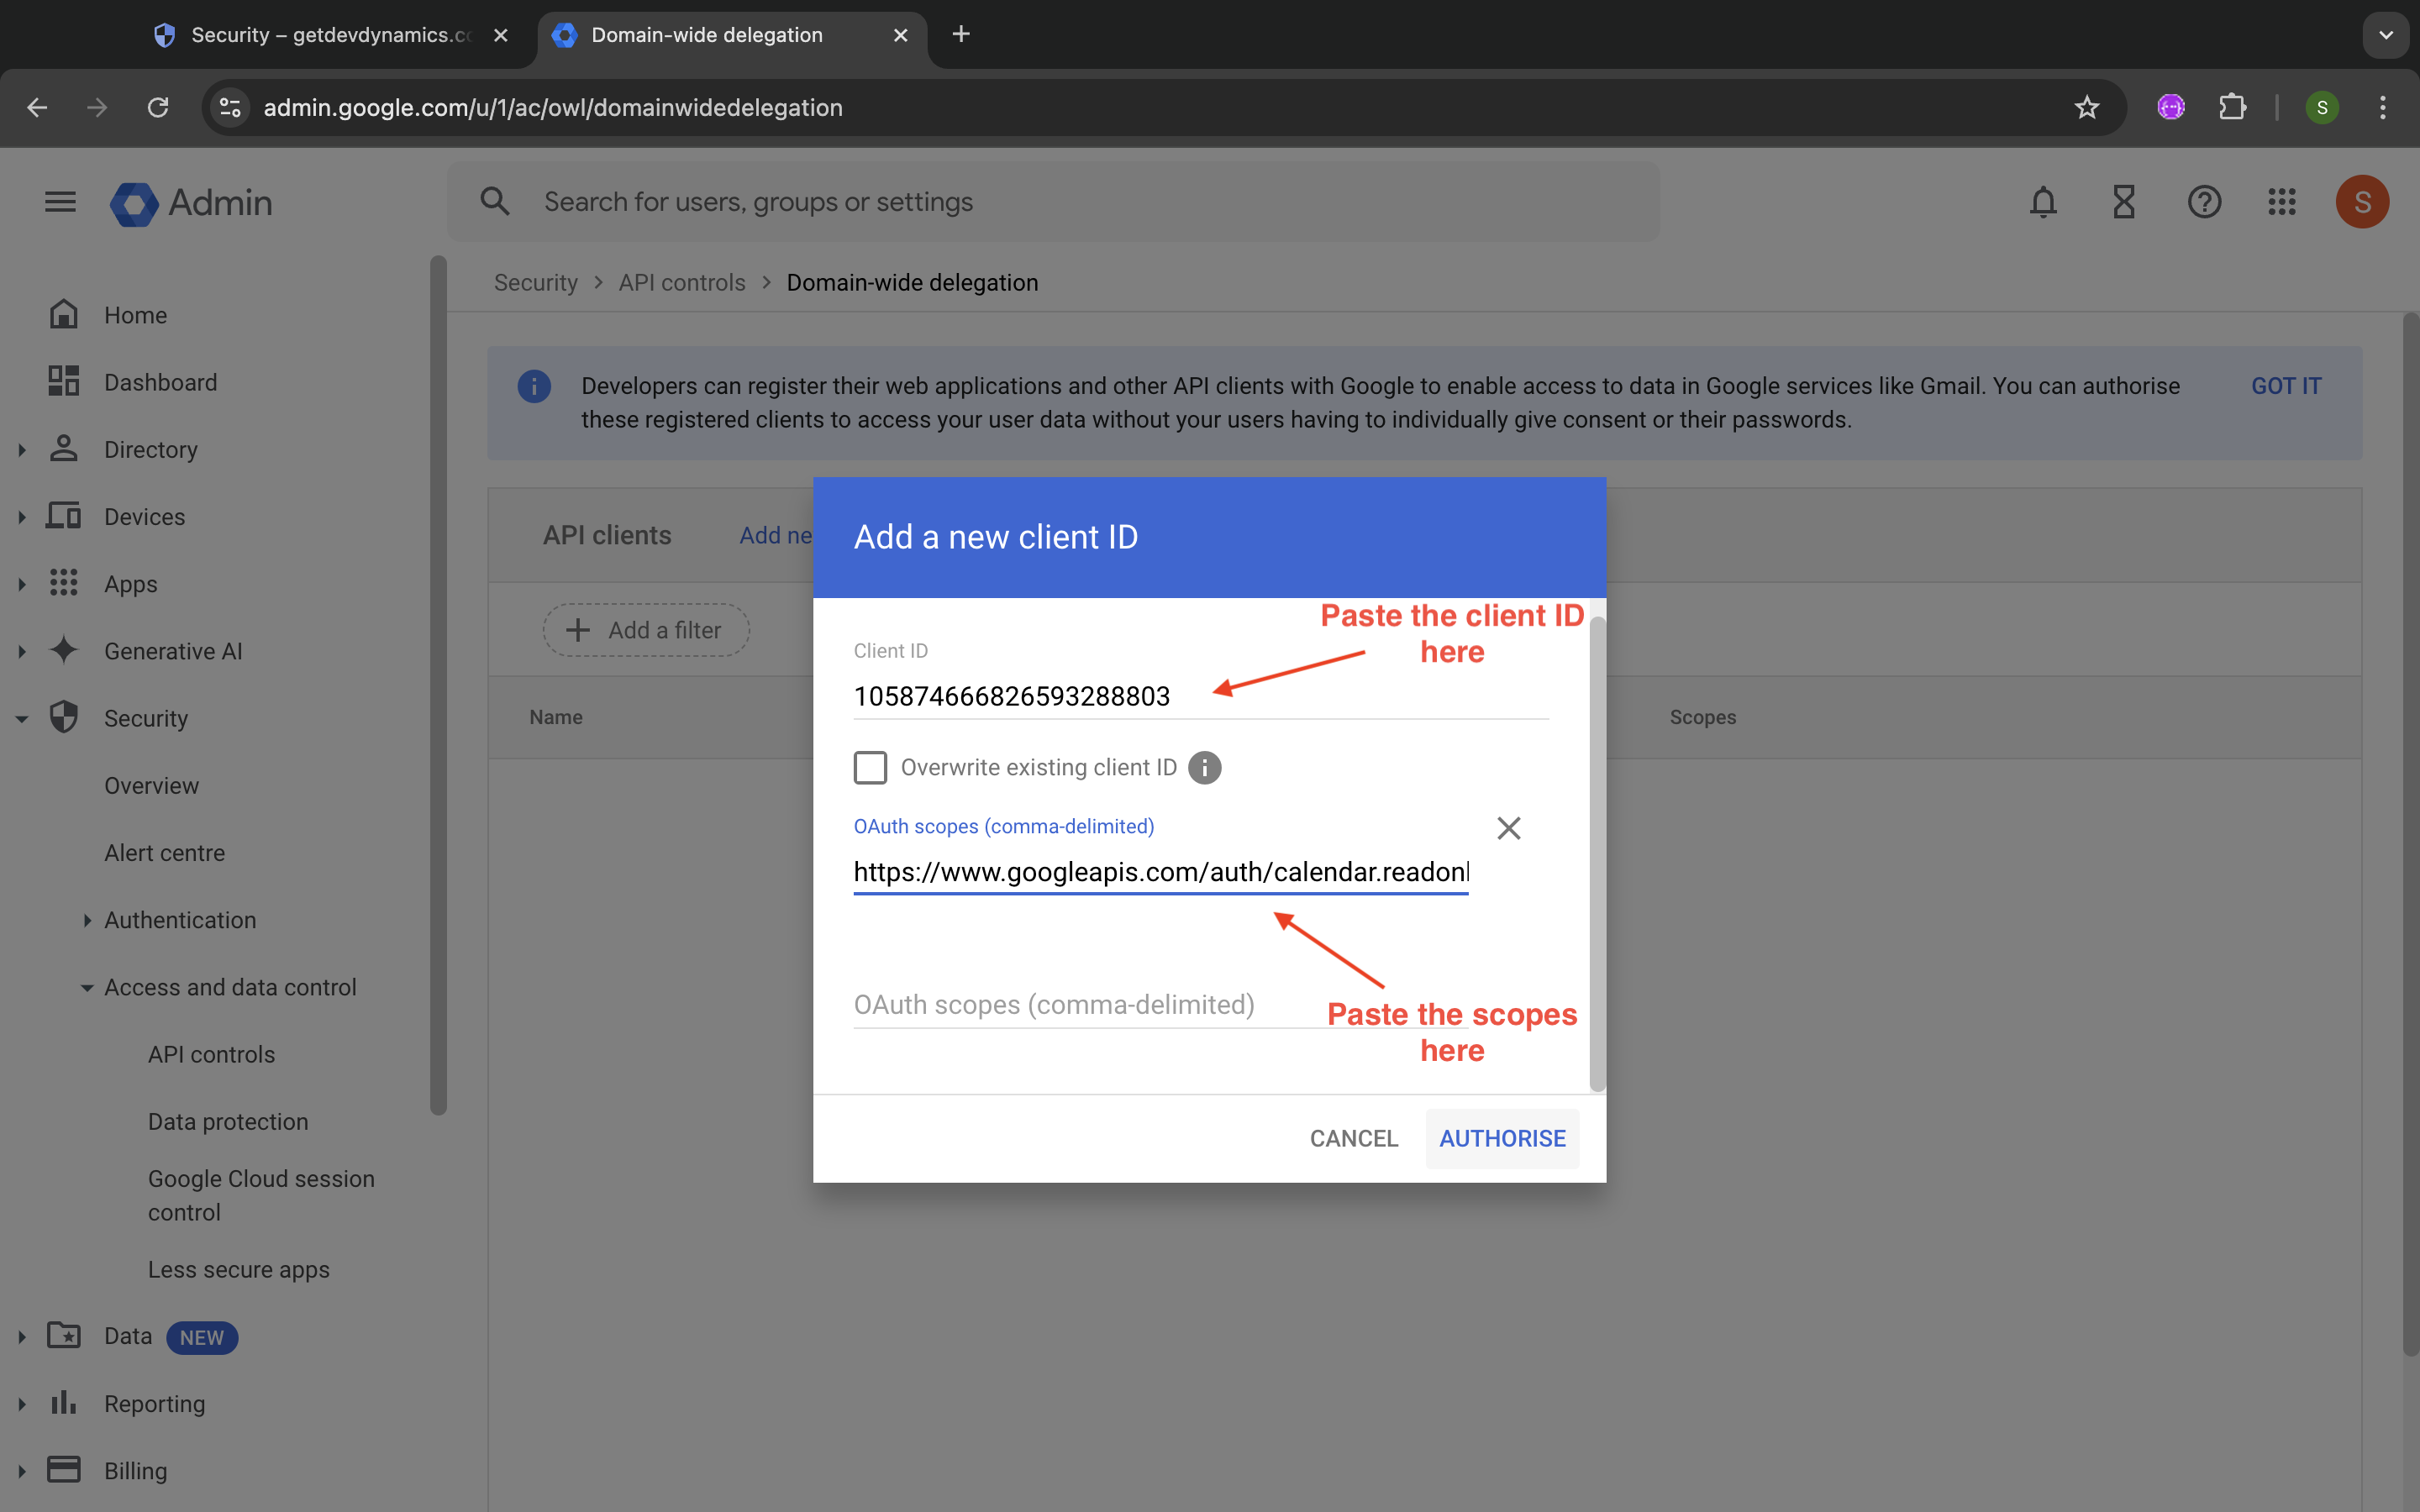
Task: Open the help question mark icon
Action: coord(2204,202)
